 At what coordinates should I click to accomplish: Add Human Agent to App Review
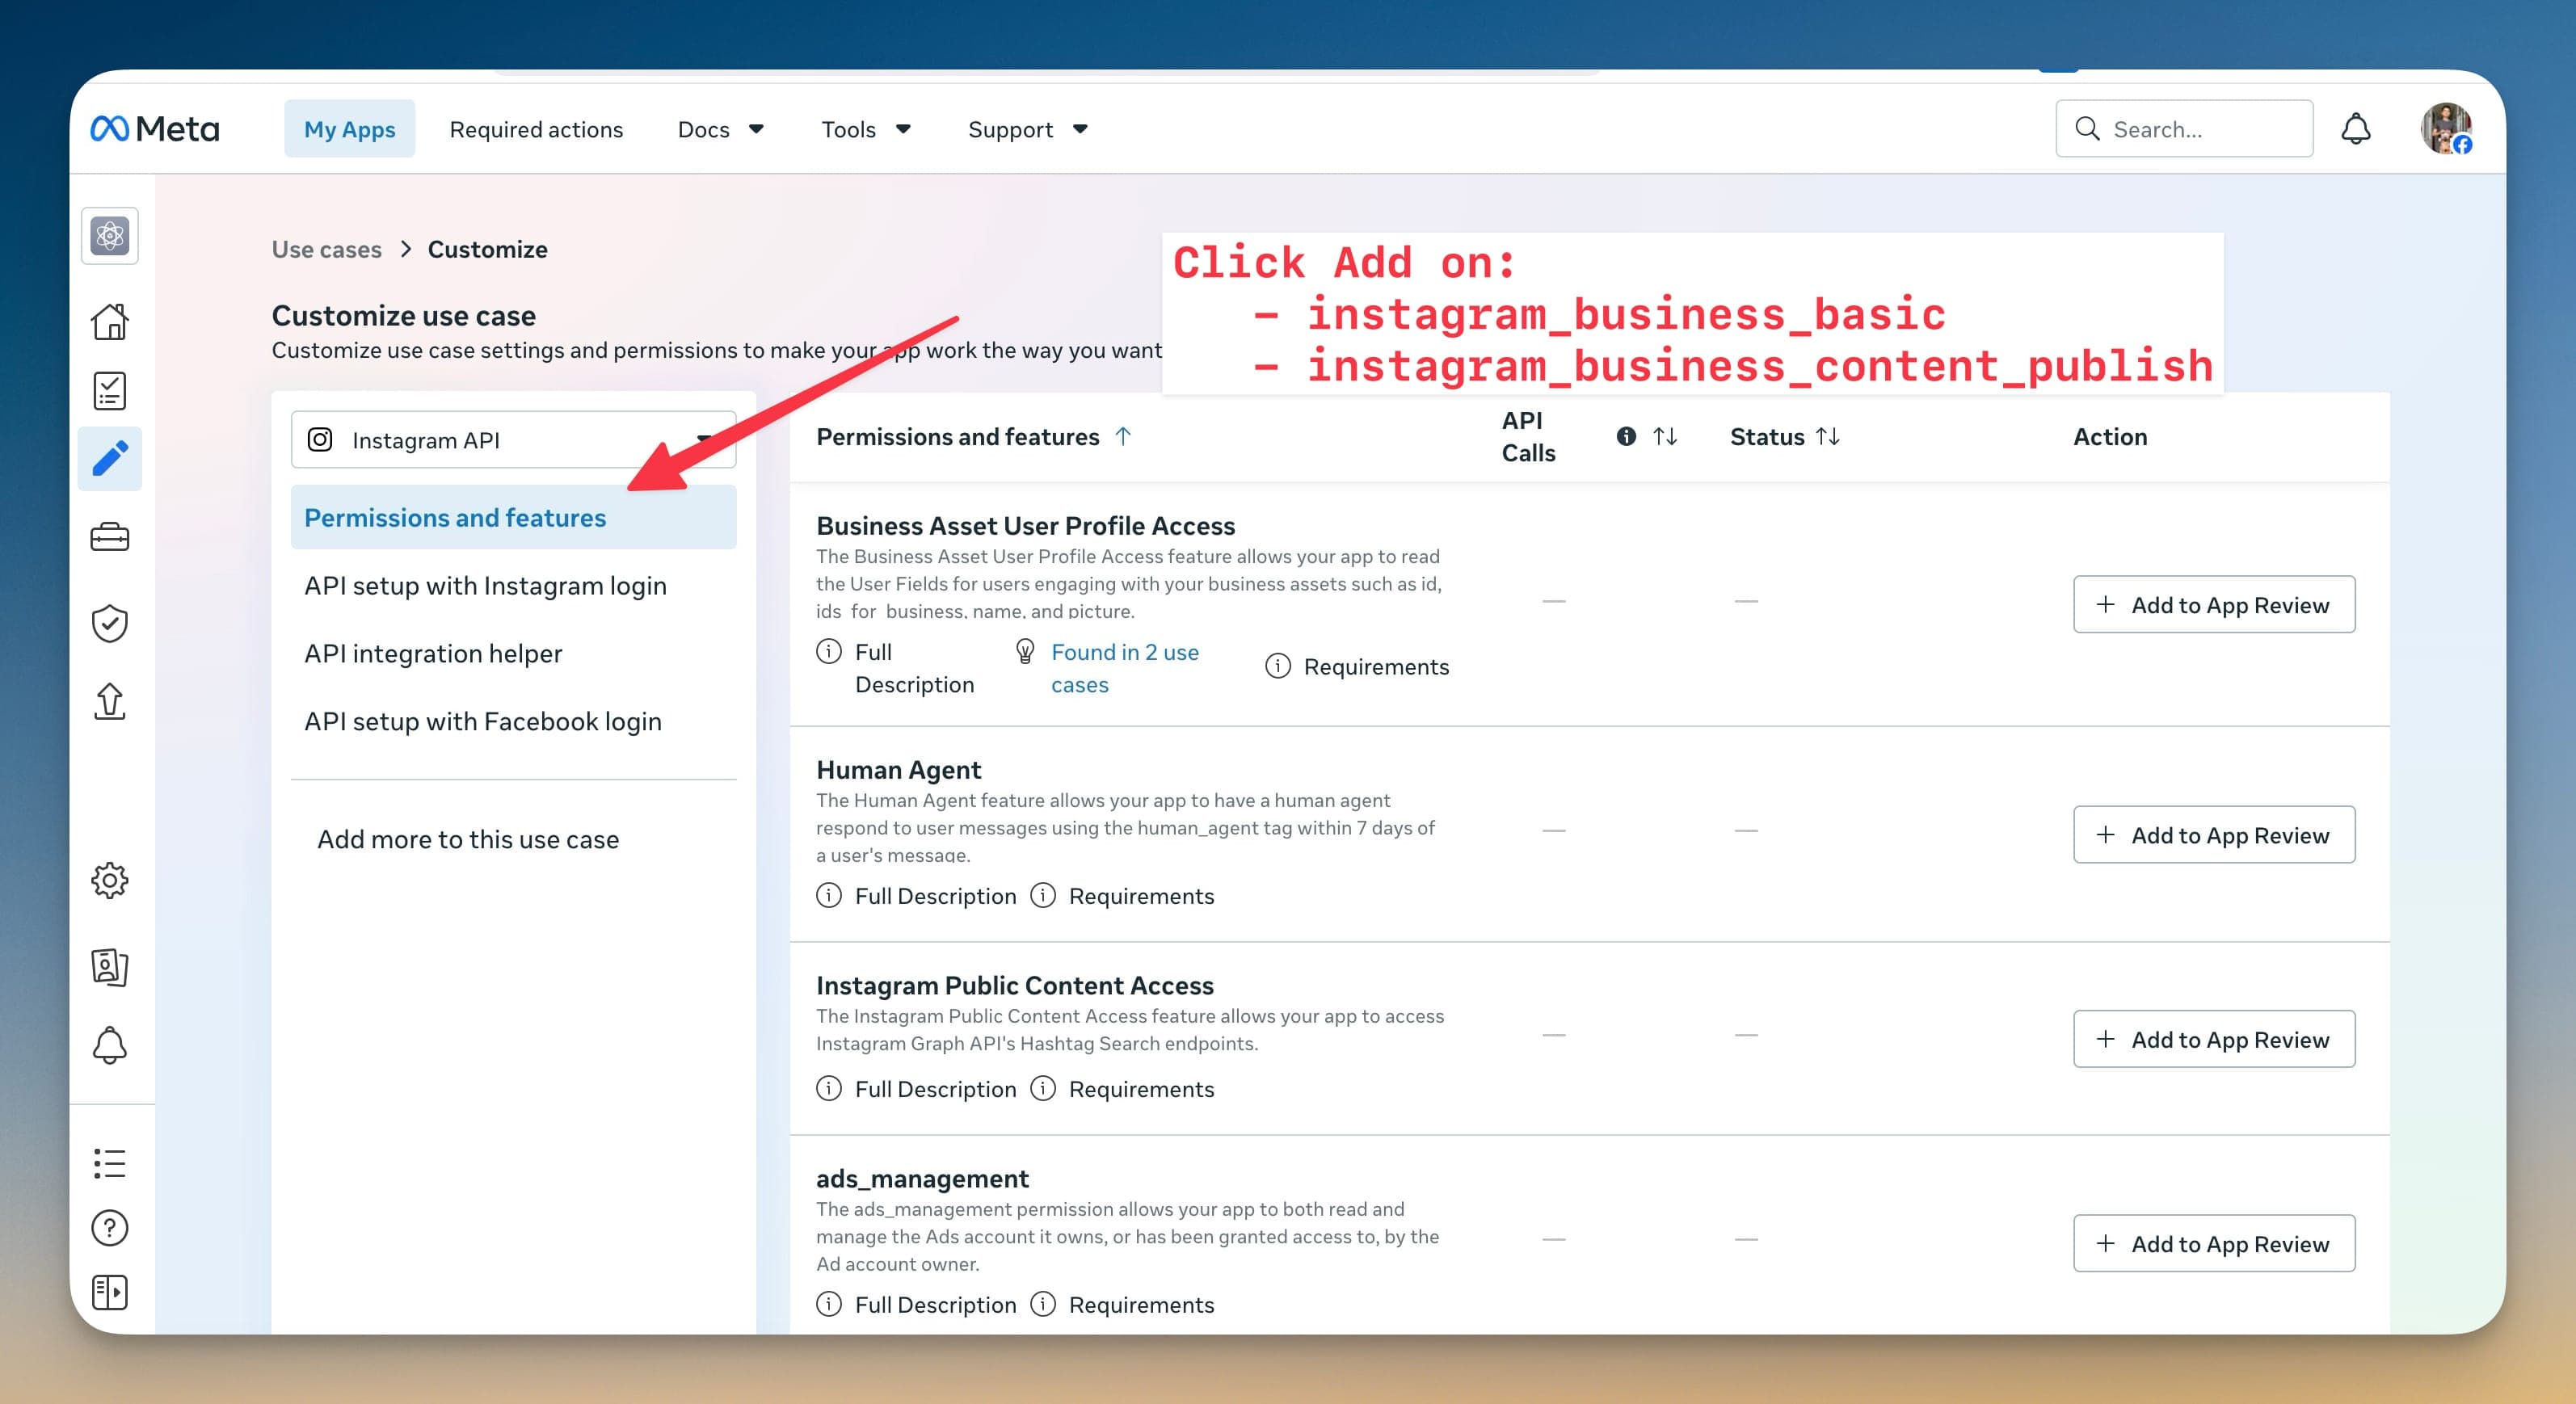[2214, 834]
